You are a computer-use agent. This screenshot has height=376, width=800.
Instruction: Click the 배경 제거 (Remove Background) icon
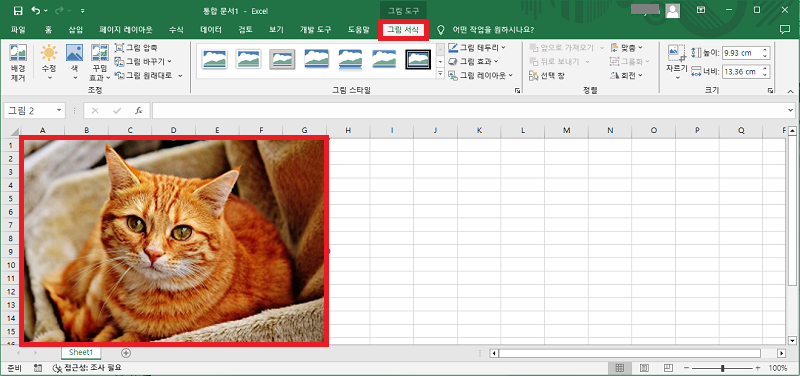tap(18, 63)
